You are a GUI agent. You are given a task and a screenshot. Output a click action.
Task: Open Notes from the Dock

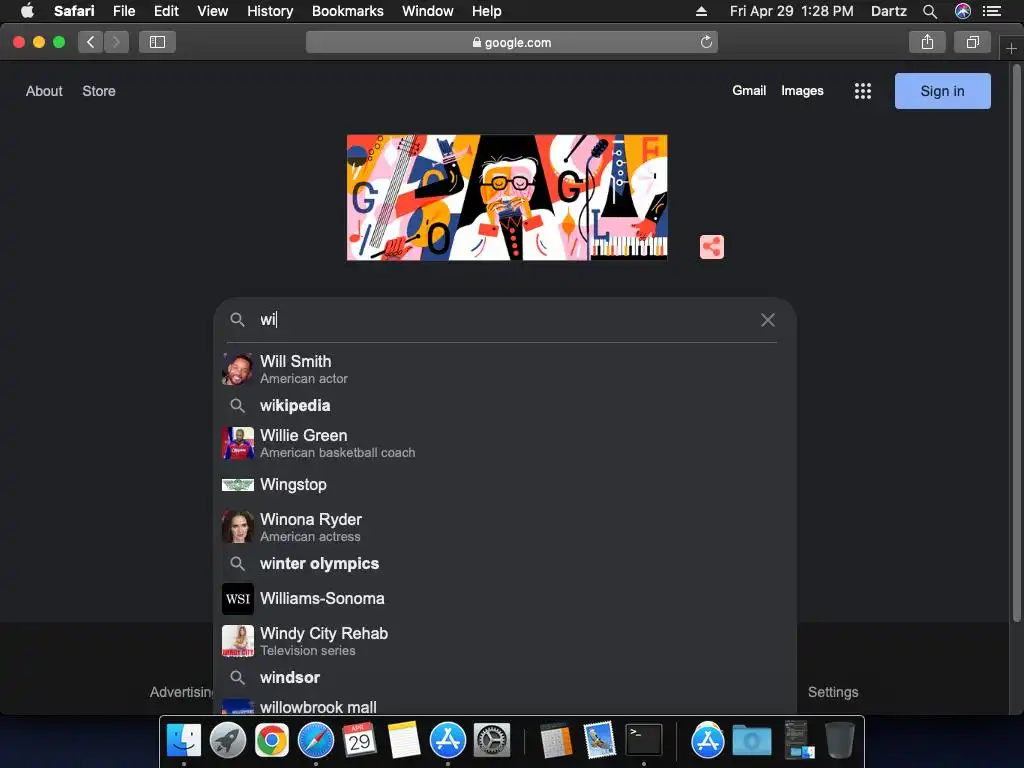pyautogui.click(x=404, y=740)
